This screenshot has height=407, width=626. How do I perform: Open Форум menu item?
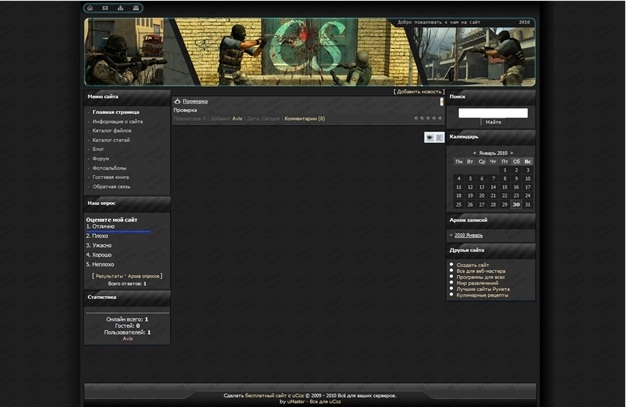tap(101, 159)
